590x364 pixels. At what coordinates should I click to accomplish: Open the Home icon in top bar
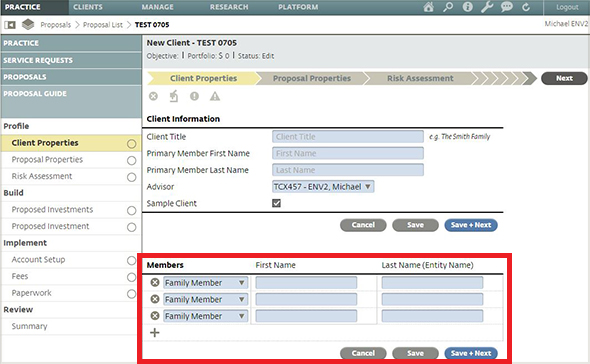click(428, 7)
